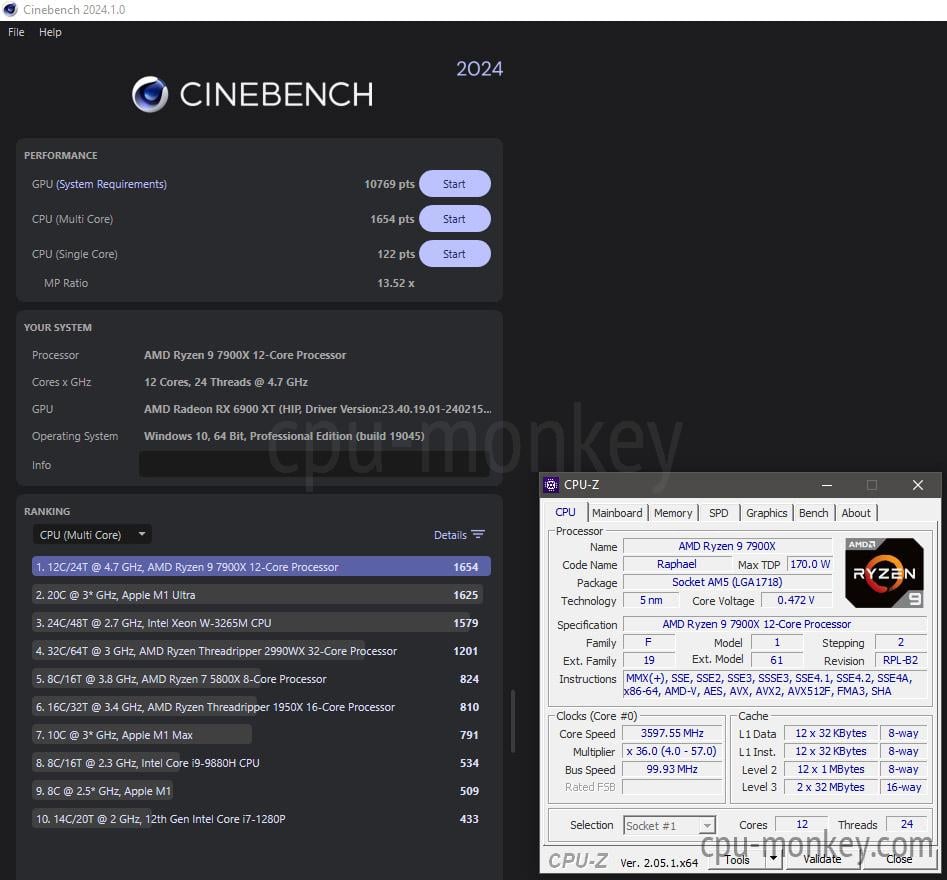Switch to Mainboard tab in CPU-Z
Screen dimensions: 947x880
pos(617,513)
